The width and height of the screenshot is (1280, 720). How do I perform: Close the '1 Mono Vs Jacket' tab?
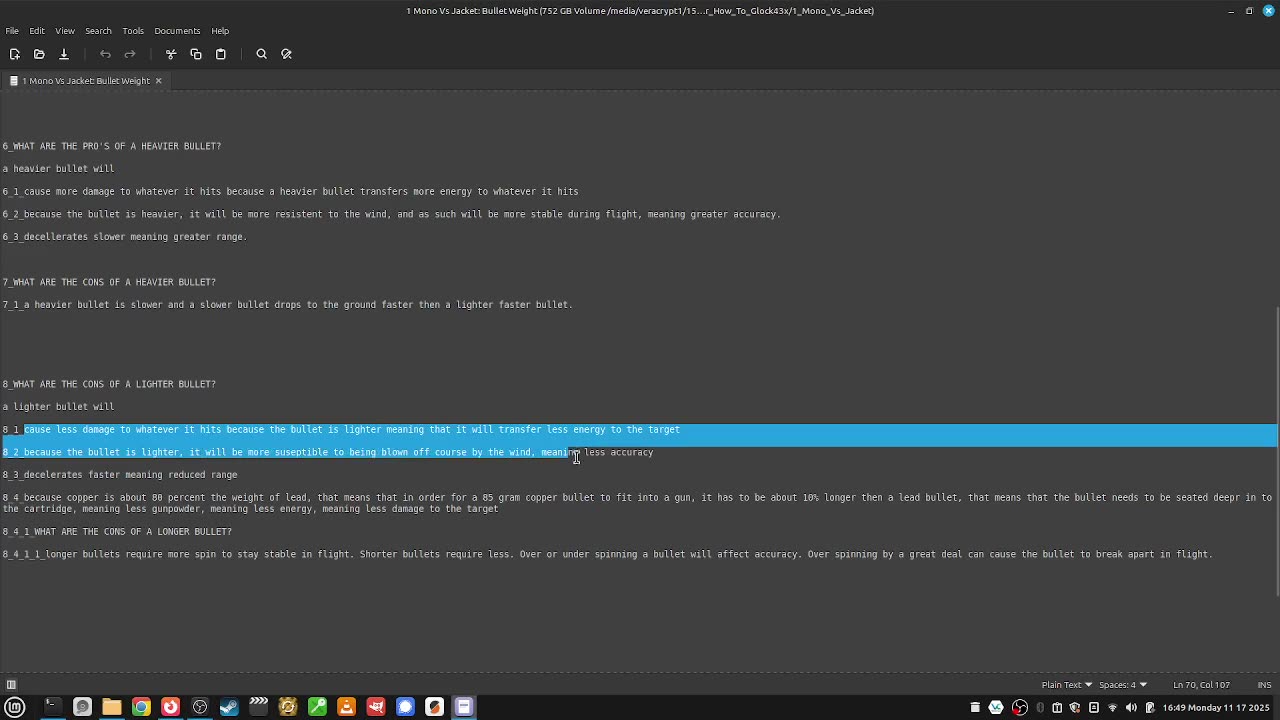pyautogui.click(x=158, y=81)
